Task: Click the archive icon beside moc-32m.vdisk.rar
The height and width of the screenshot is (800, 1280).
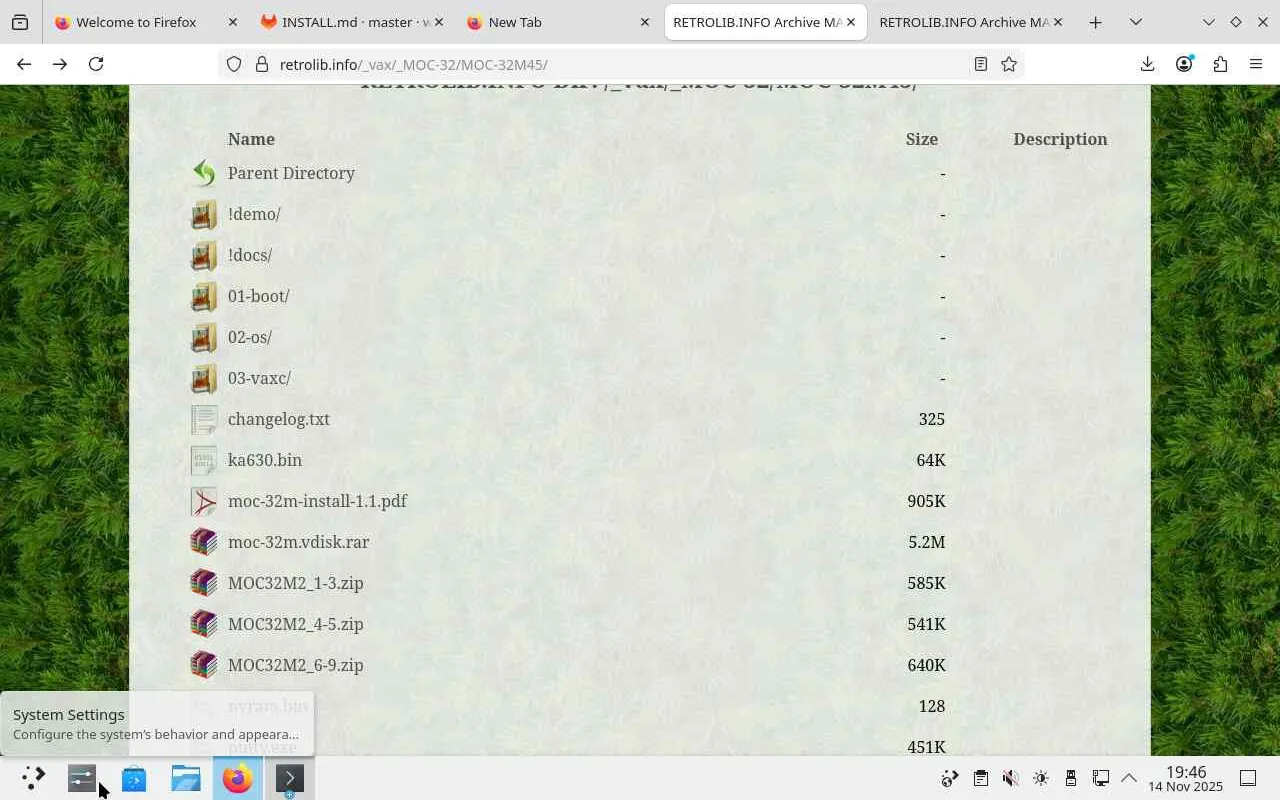Action: 204,542
